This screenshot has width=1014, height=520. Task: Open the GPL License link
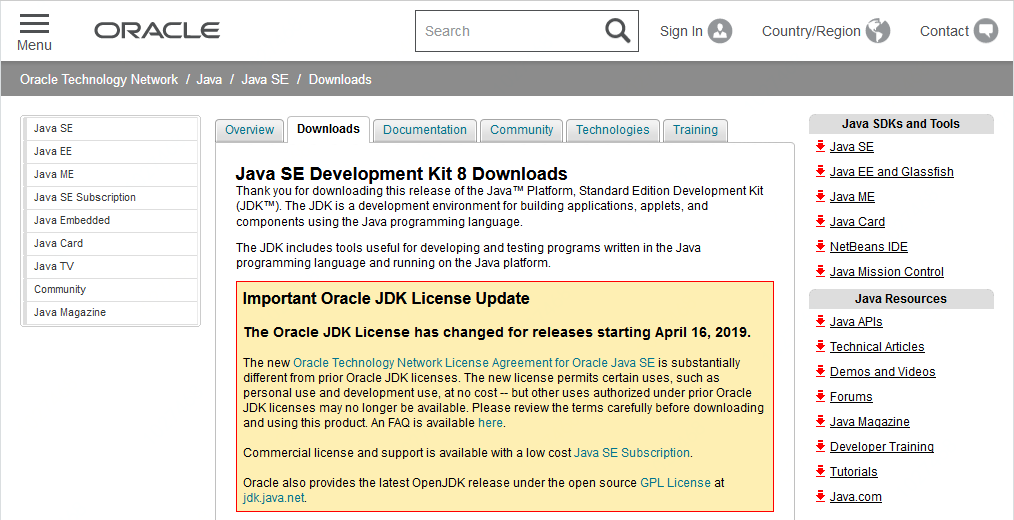(x=675, y=482)
